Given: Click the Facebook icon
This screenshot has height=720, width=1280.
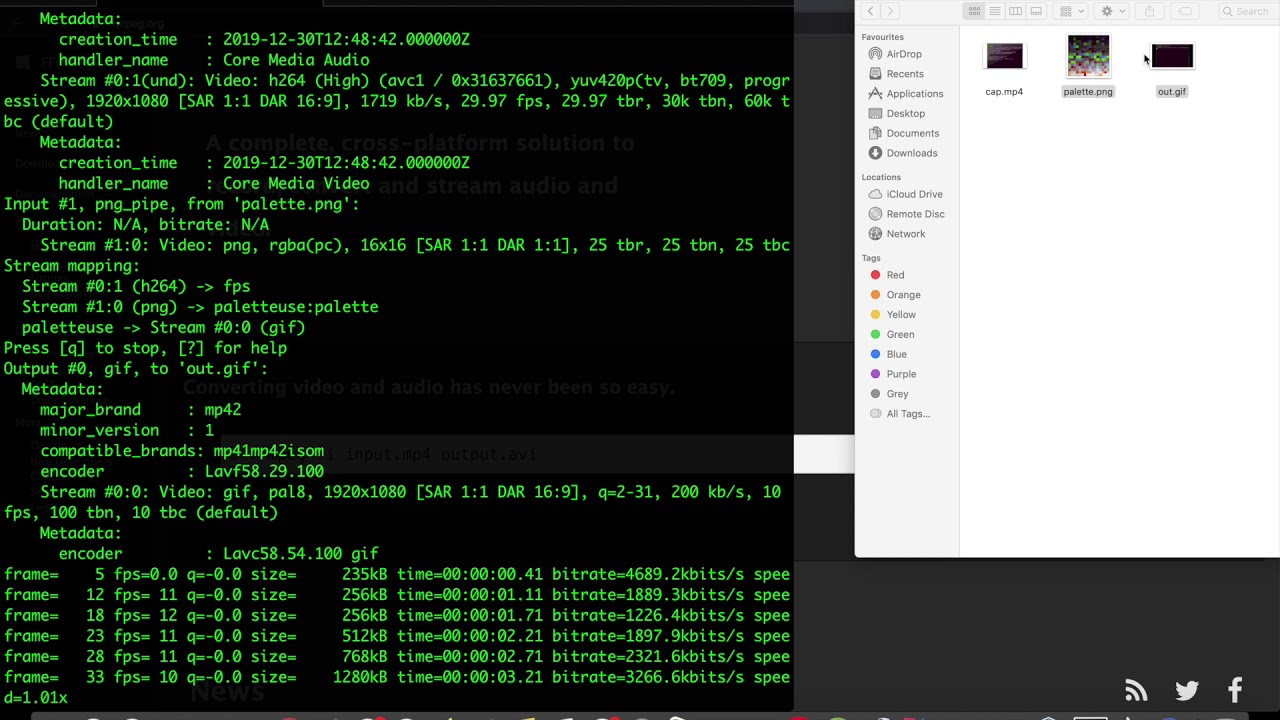Looking at the screenshot, I should (x=1236, y=690).
